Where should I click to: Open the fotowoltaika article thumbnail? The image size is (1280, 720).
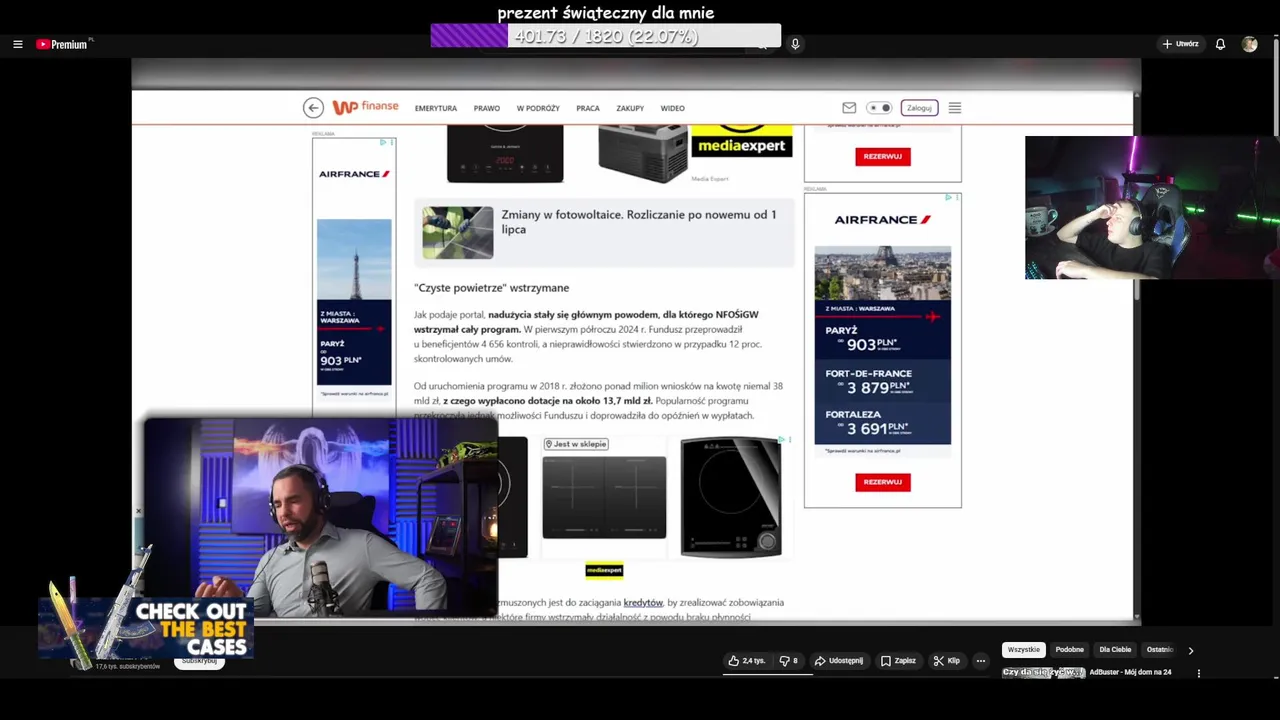(x=458, y=233)
